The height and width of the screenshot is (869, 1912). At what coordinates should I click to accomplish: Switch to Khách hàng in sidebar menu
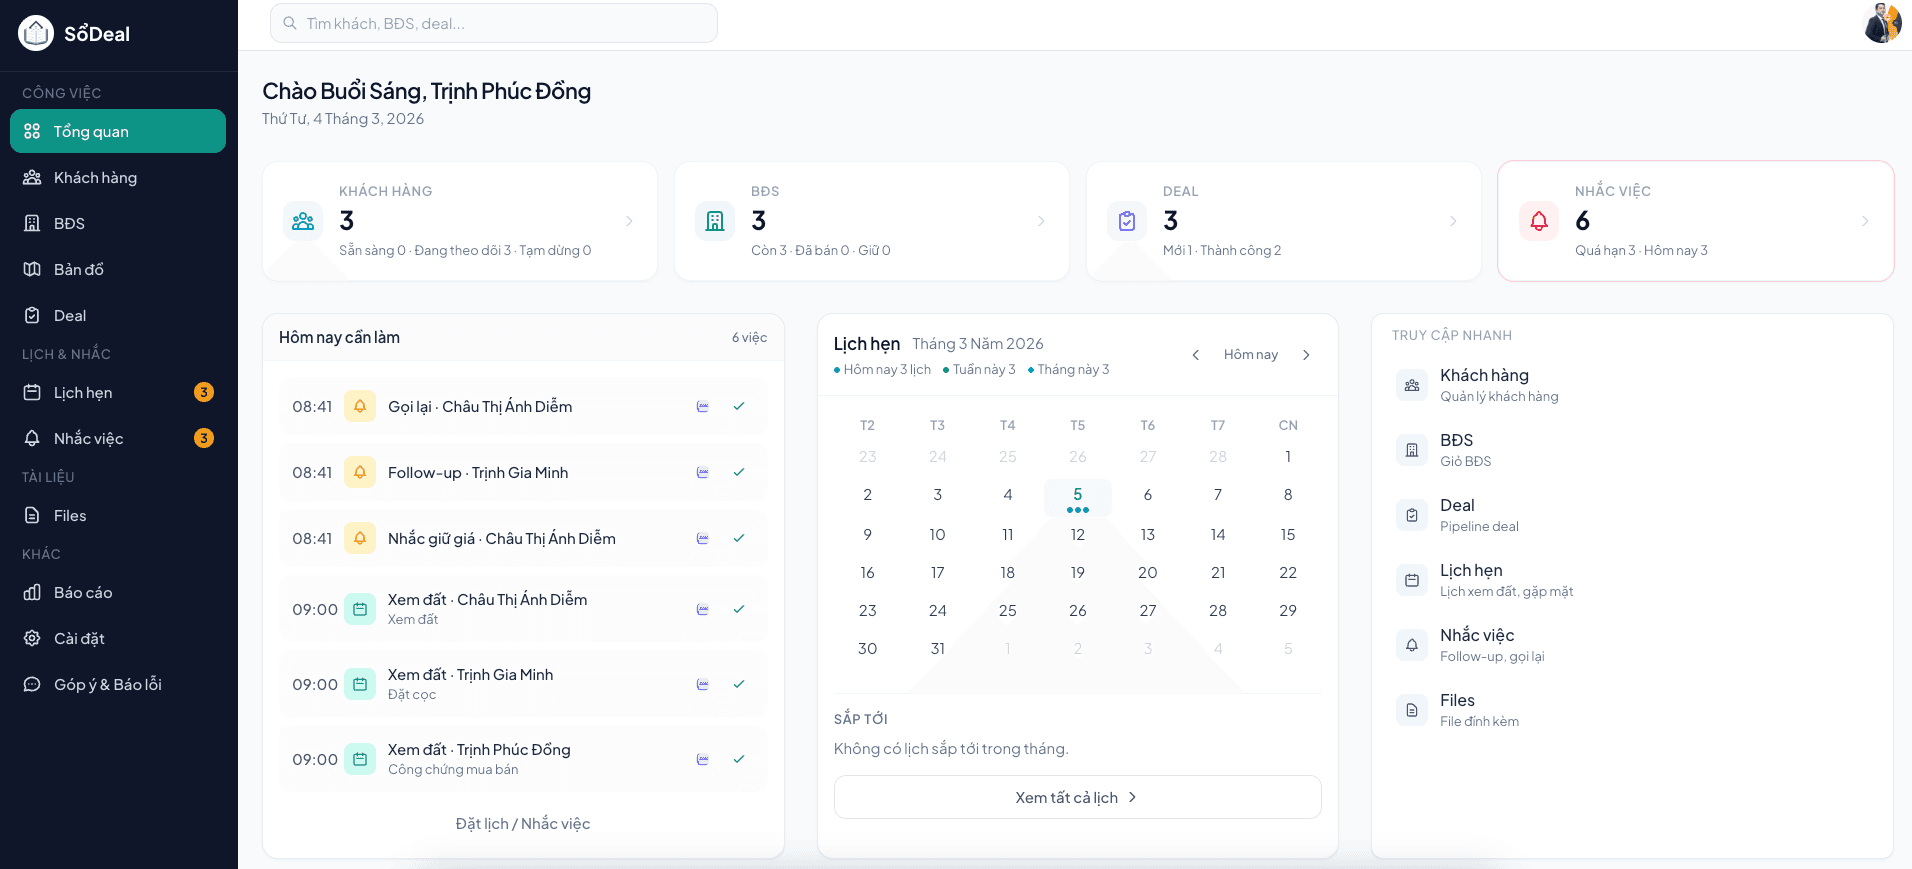[95, 177]
